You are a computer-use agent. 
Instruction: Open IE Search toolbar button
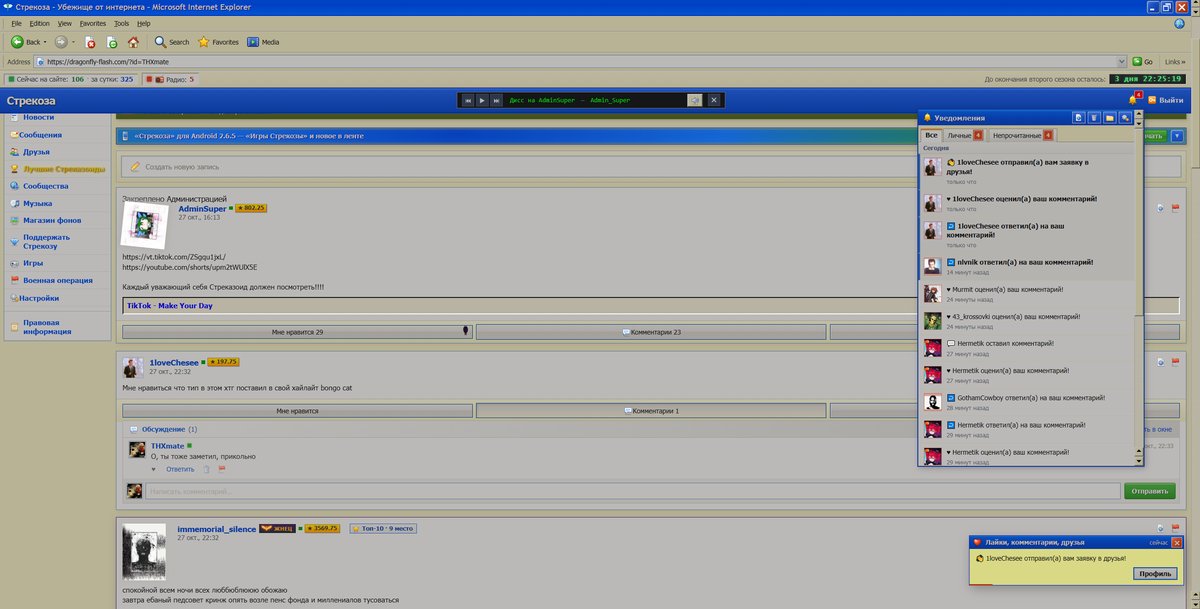pos(172,42)
